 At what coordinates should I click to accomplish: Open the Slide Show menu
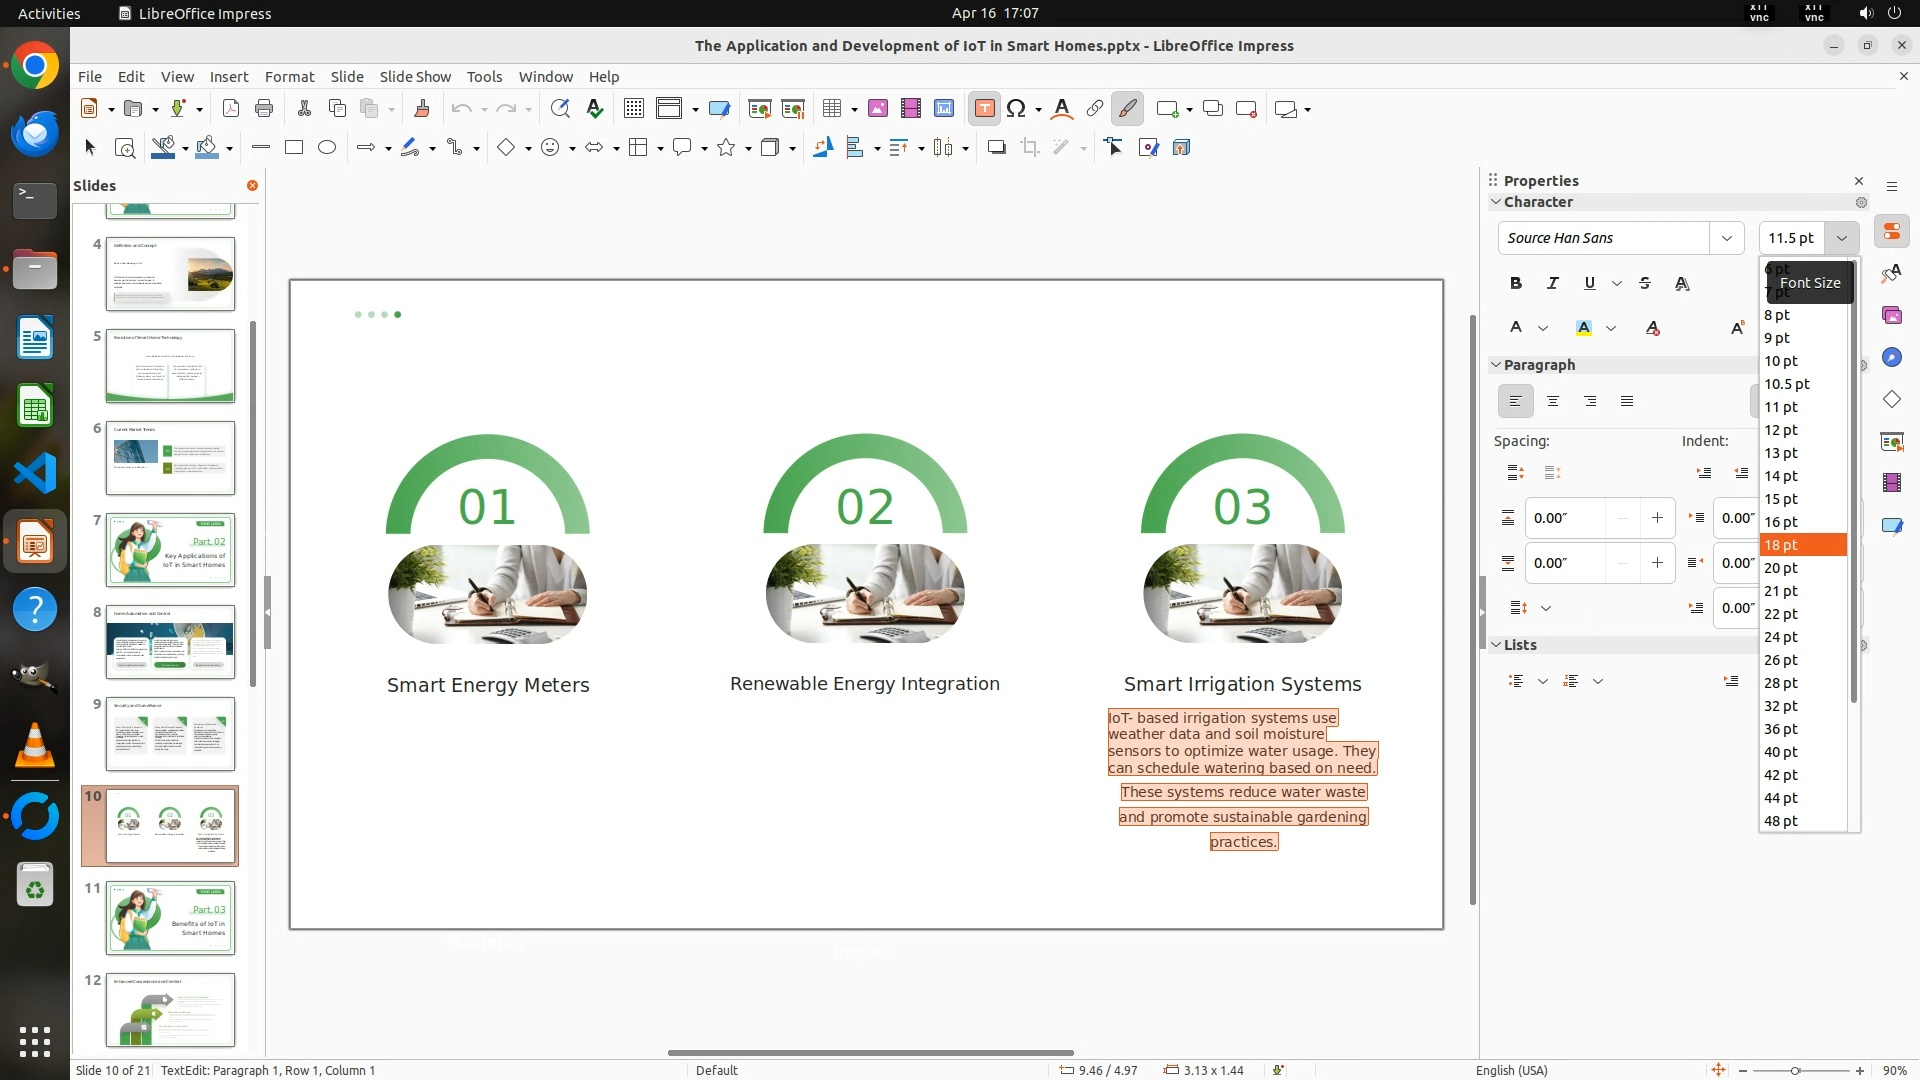click(415, 76)
